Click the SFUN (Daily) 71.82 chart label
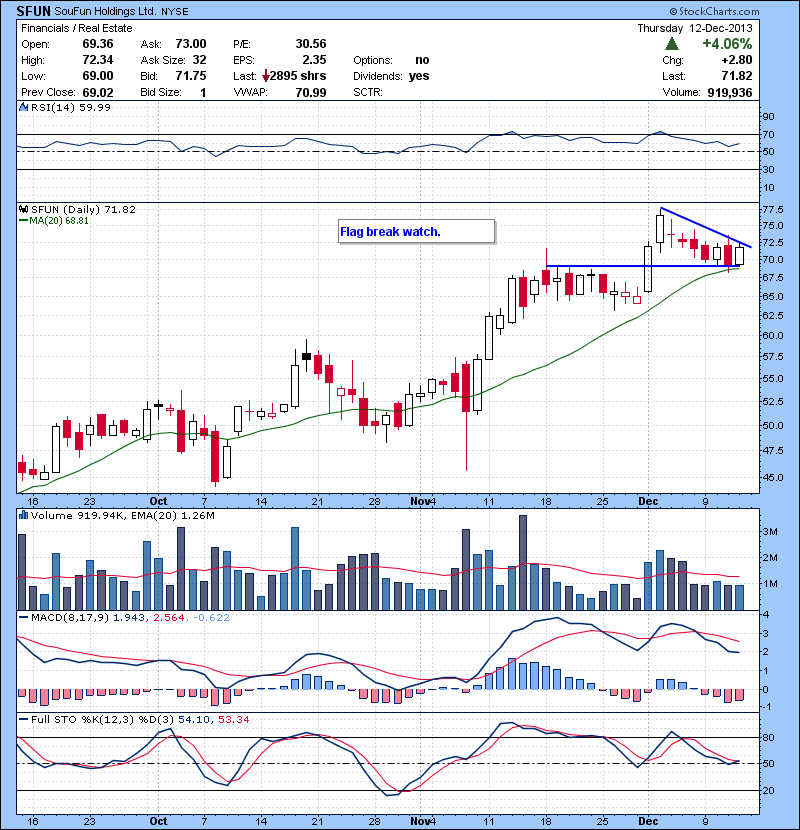This screenshot has width=800, height=830. pyautogui.click(x=83, y=209)
